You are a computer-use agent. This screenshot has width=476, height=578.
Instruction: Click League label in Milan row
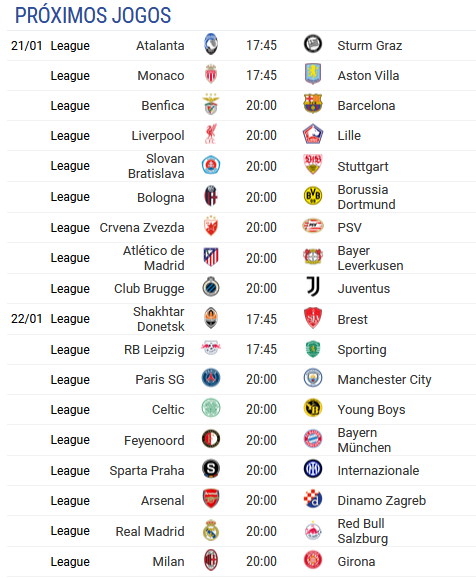(70, 561)
